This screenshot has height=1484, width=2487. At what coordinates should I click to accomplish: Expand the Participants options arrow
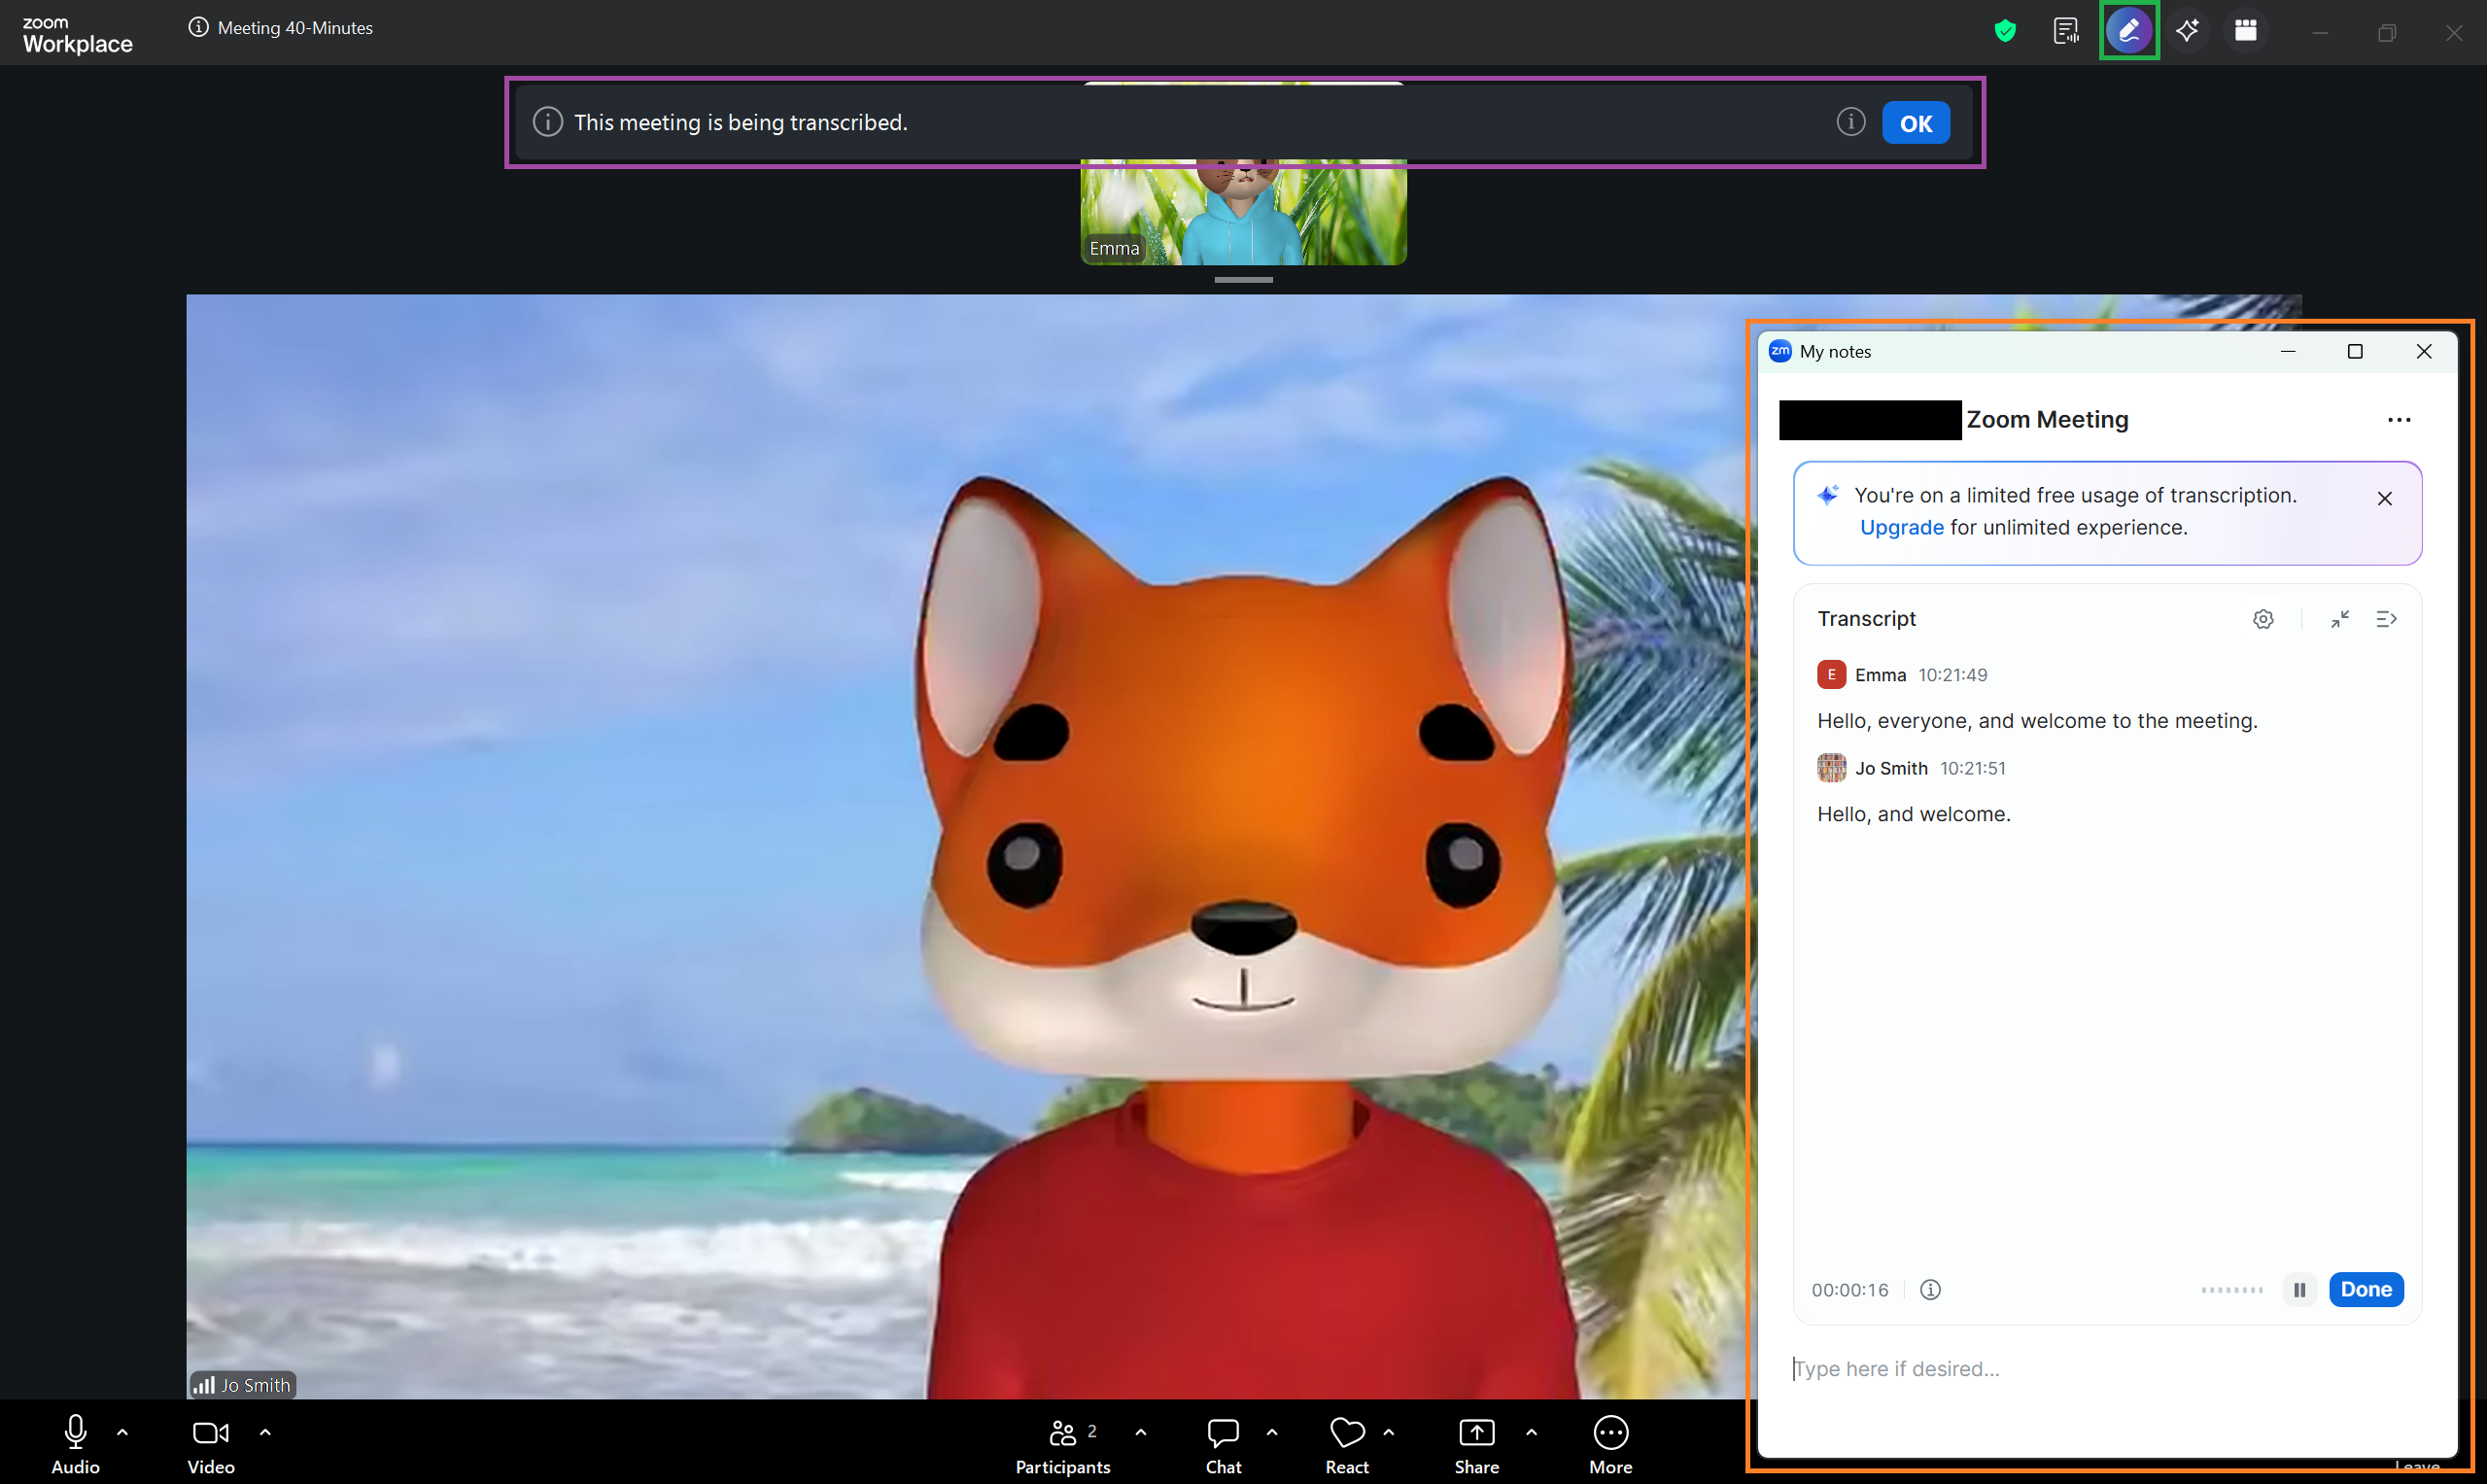(1140, 1433)
